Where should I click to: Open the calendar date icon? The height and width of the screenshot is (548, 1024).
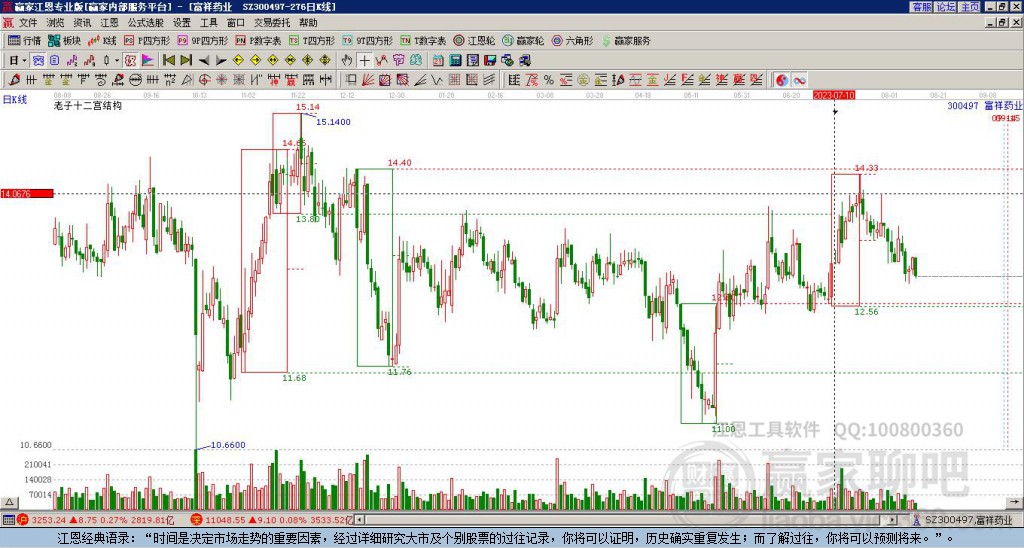coord(438,61)
